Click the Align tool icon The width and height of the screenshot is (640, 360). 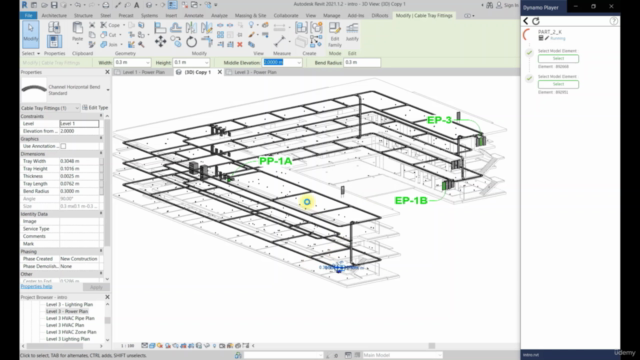click(160, 27)
